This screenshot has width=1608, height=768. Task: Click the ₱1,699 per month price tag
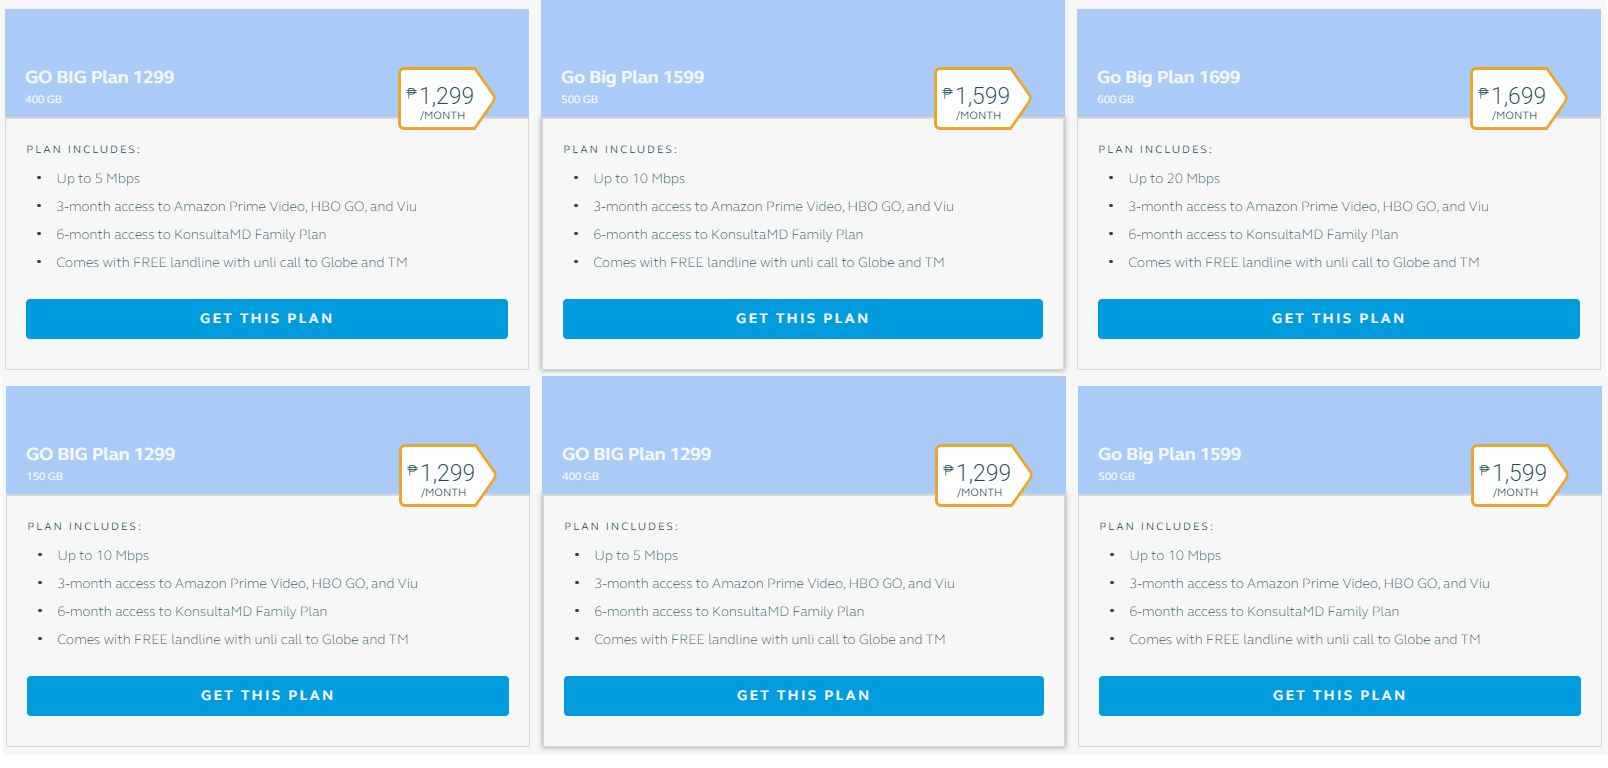point(1518,99)
